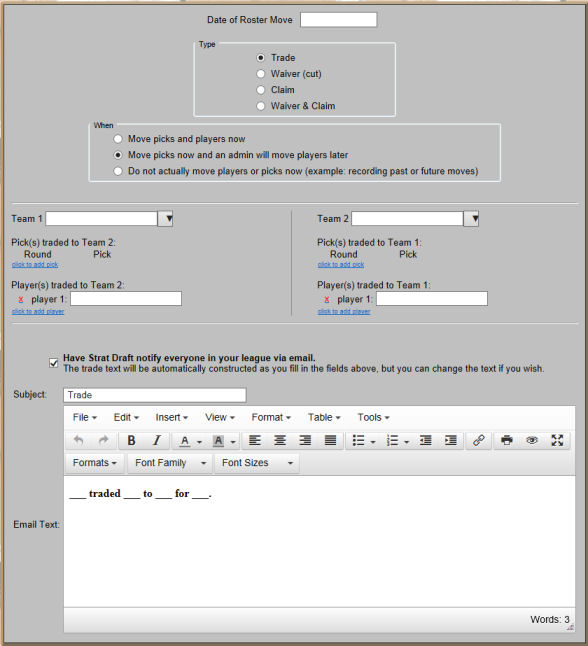Increase indent of the paragraph

tap(451, 440)
